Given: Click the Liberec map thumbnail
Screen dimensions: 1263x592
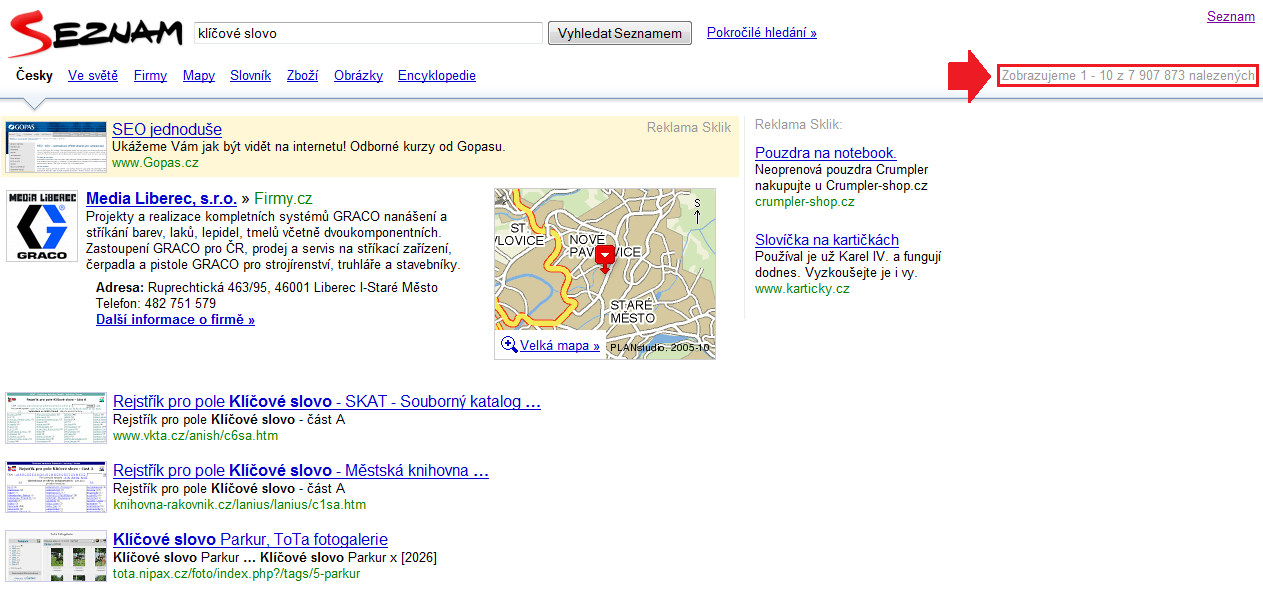Looking at the screenshot, I should click(605, 273).
